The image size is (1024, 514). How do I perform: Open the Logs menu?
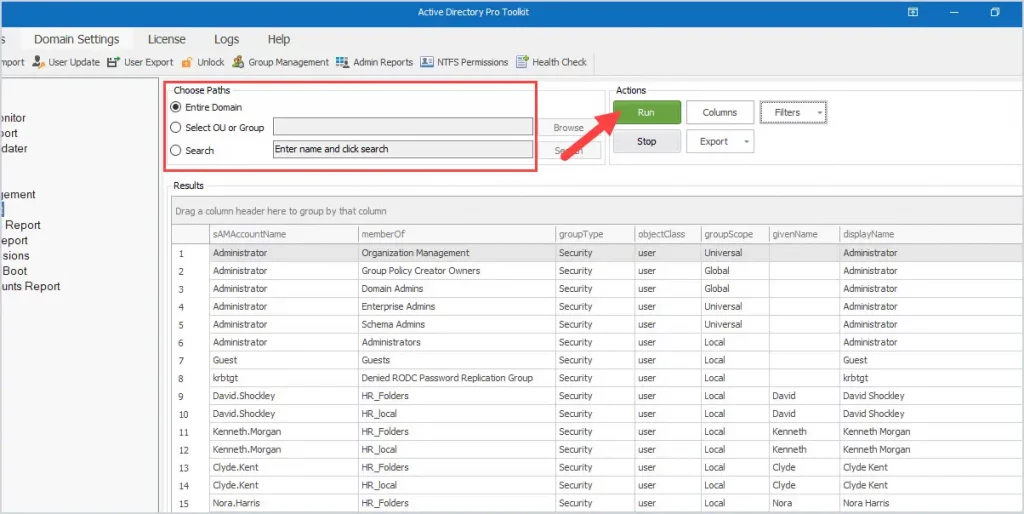227,39
